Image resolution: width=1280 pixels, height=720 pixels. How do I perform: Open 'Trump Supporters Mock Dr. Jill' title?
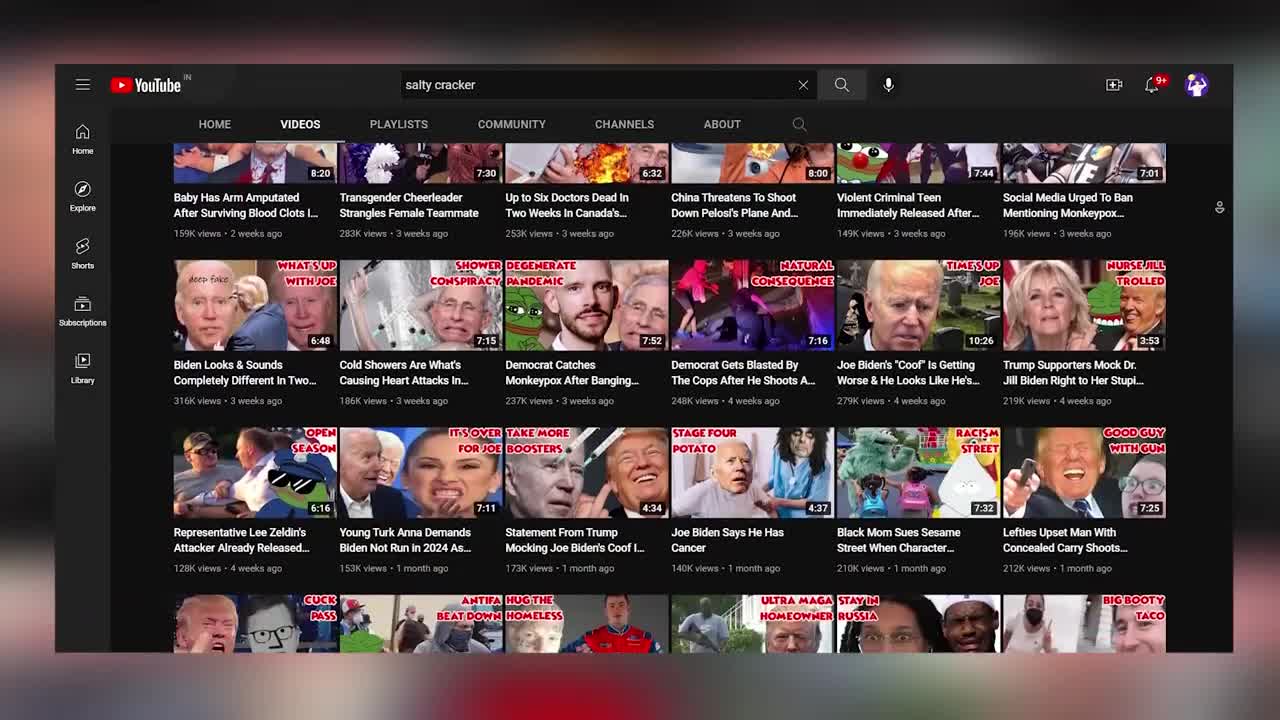point(1073,373)
